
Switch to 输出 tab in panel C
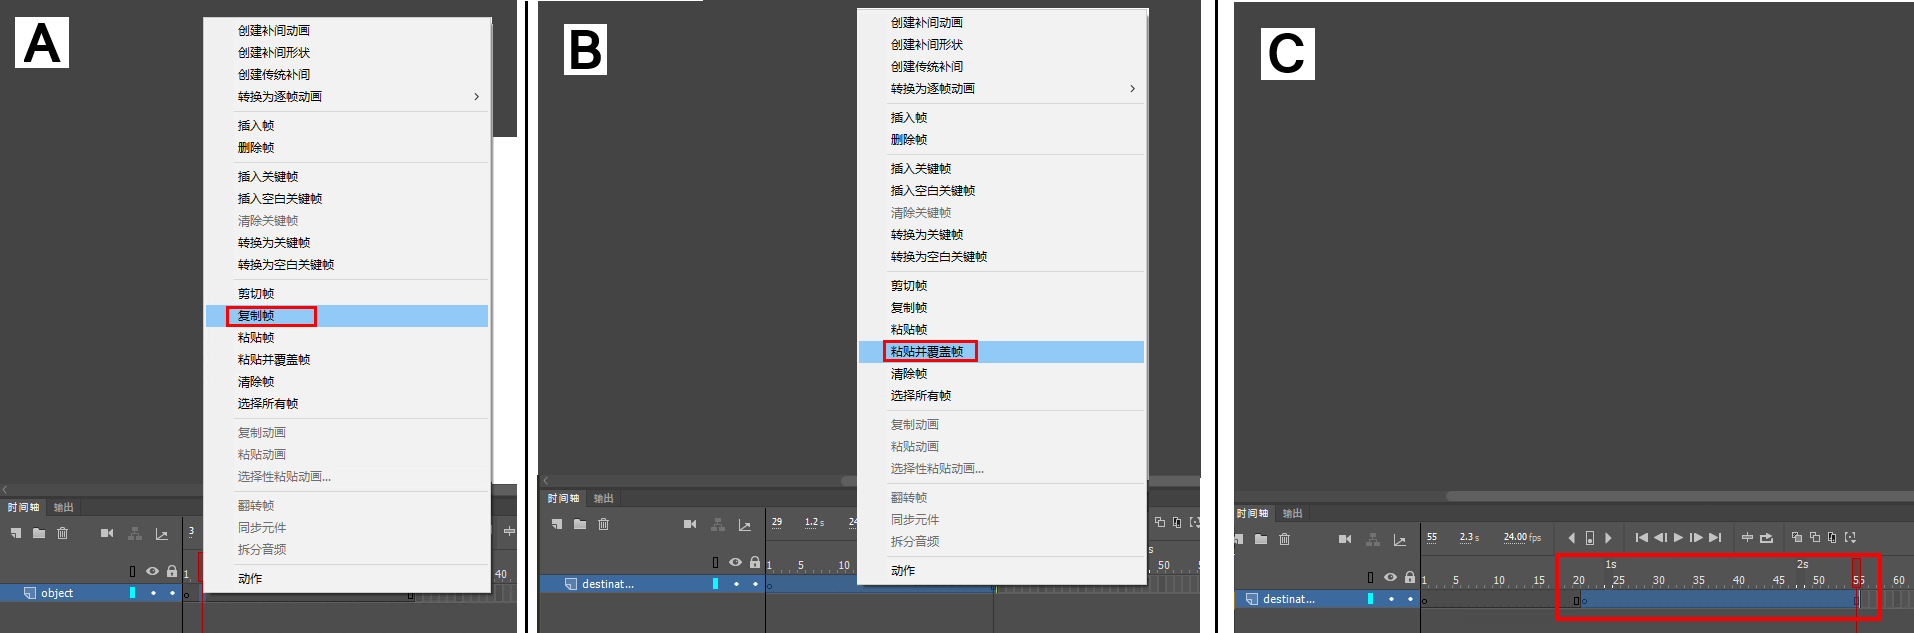(1293, 513)
